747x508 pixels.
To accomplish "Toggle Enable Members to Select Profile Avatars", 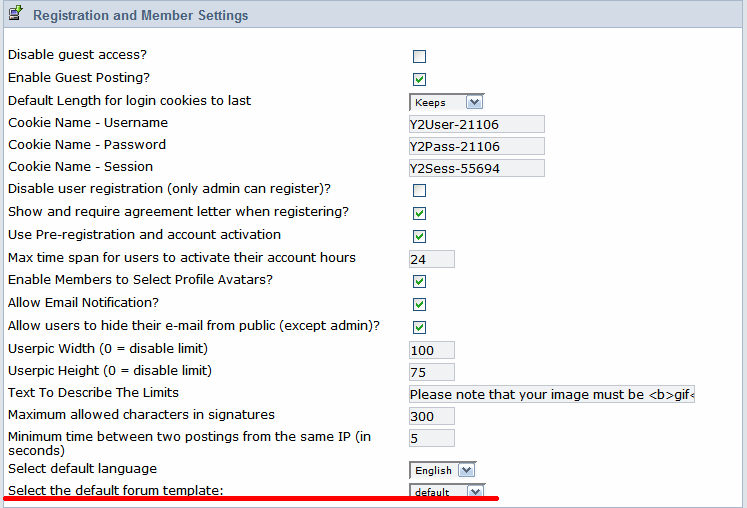I will click(419, 281).
